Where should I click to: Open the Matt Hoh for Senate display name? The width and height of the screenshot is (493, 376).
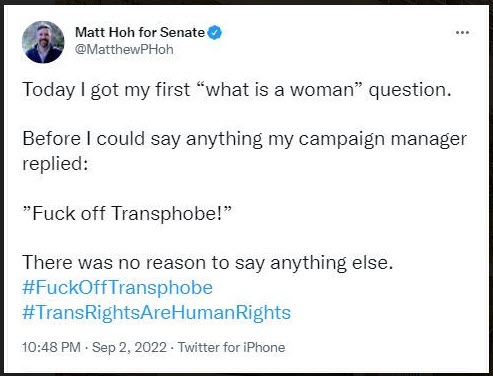pyautogui.click(x=140, y=32)
